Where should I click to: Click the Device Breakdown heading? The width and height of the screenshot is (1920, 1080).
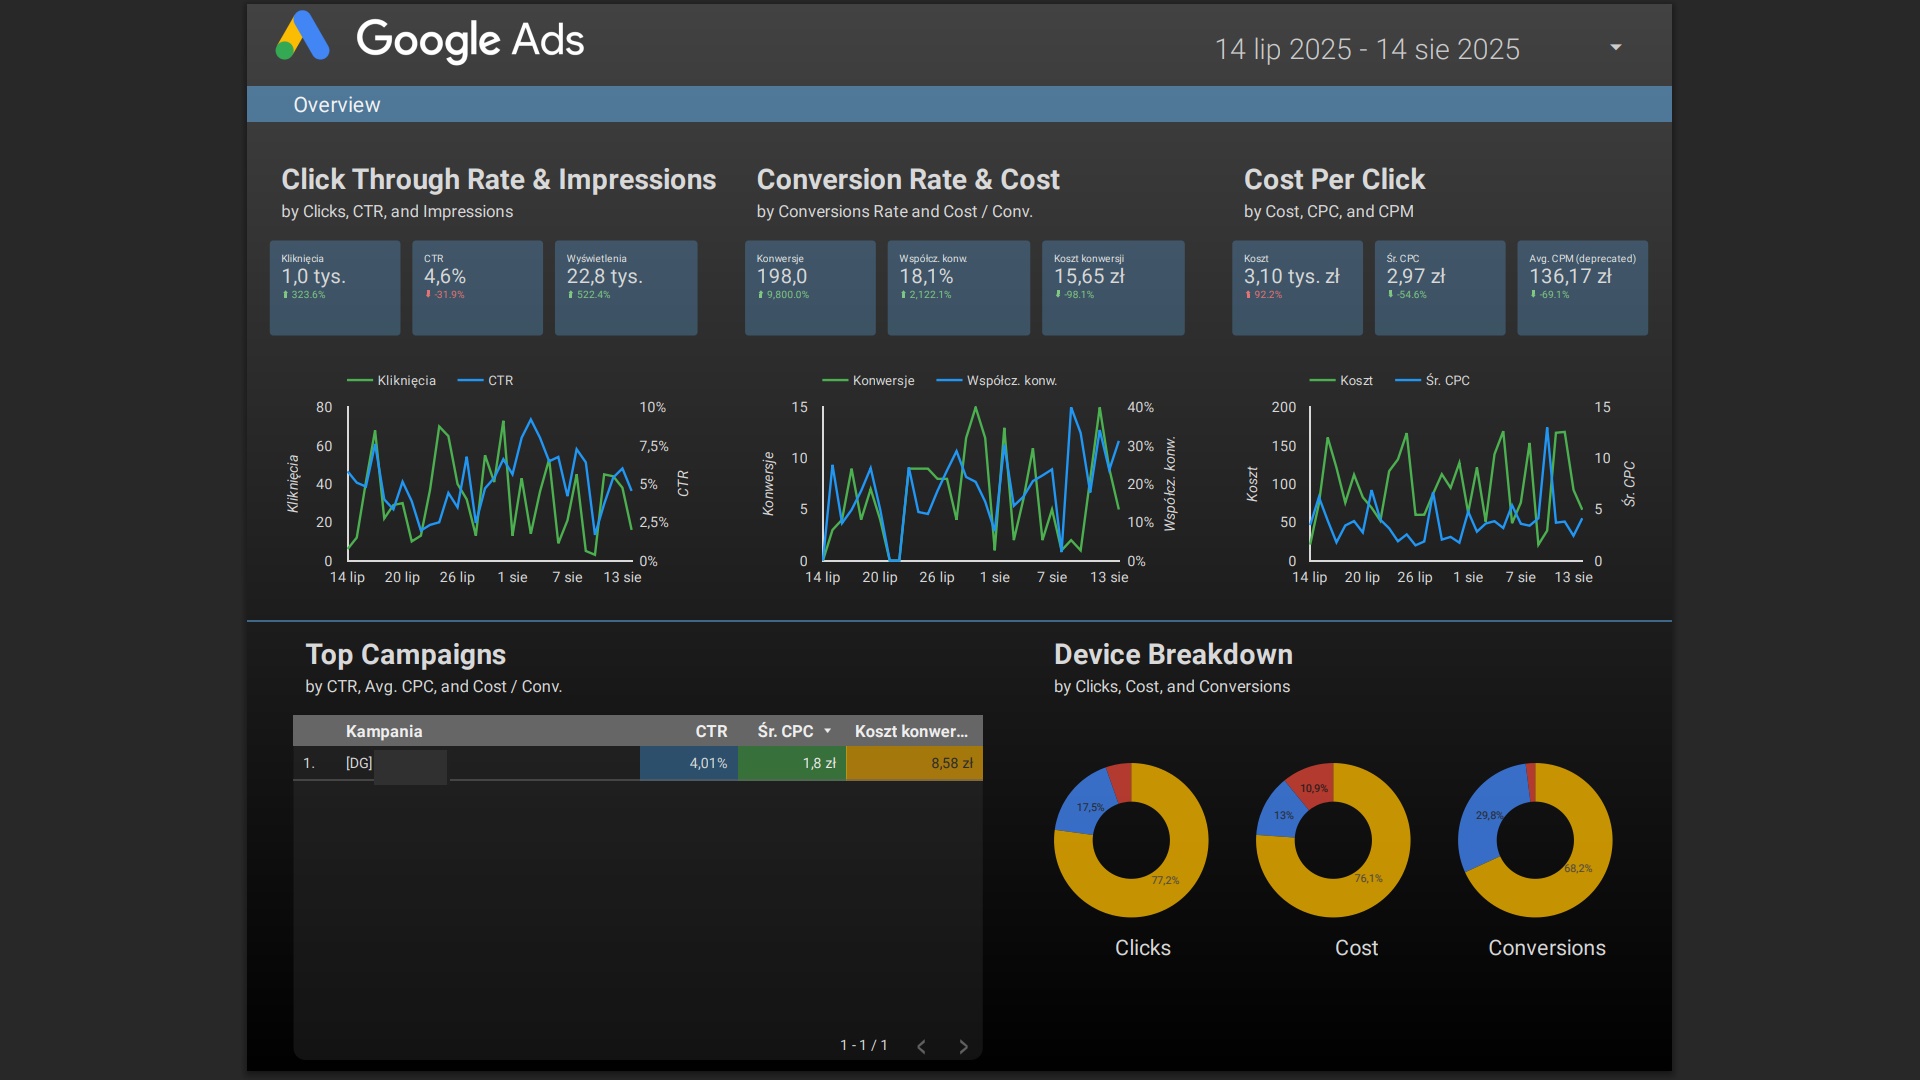click(1173, 655)
